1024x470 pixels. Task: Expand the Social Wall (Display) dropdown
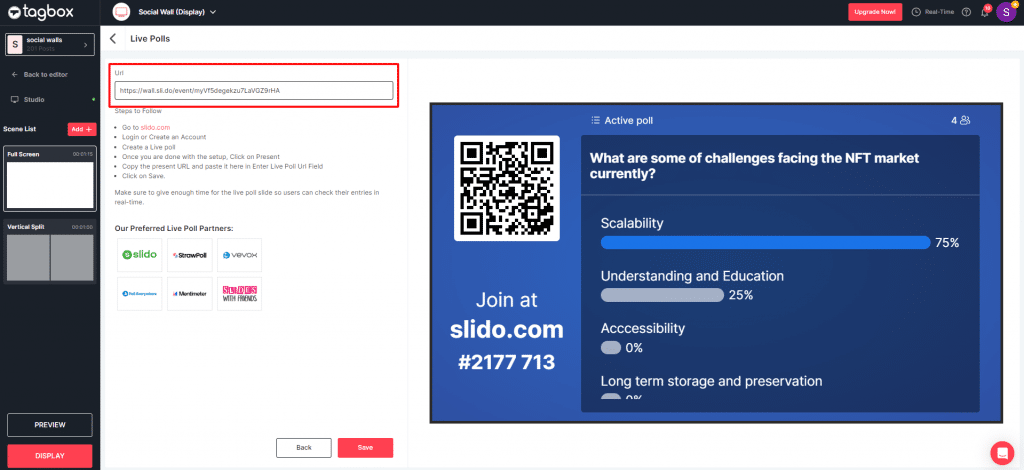[177, 12]
